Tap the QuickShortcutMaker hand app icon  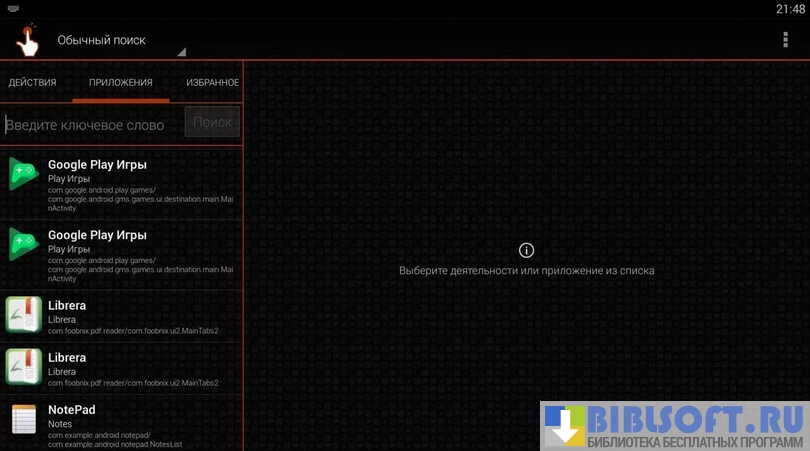click(x=27, y=40)
